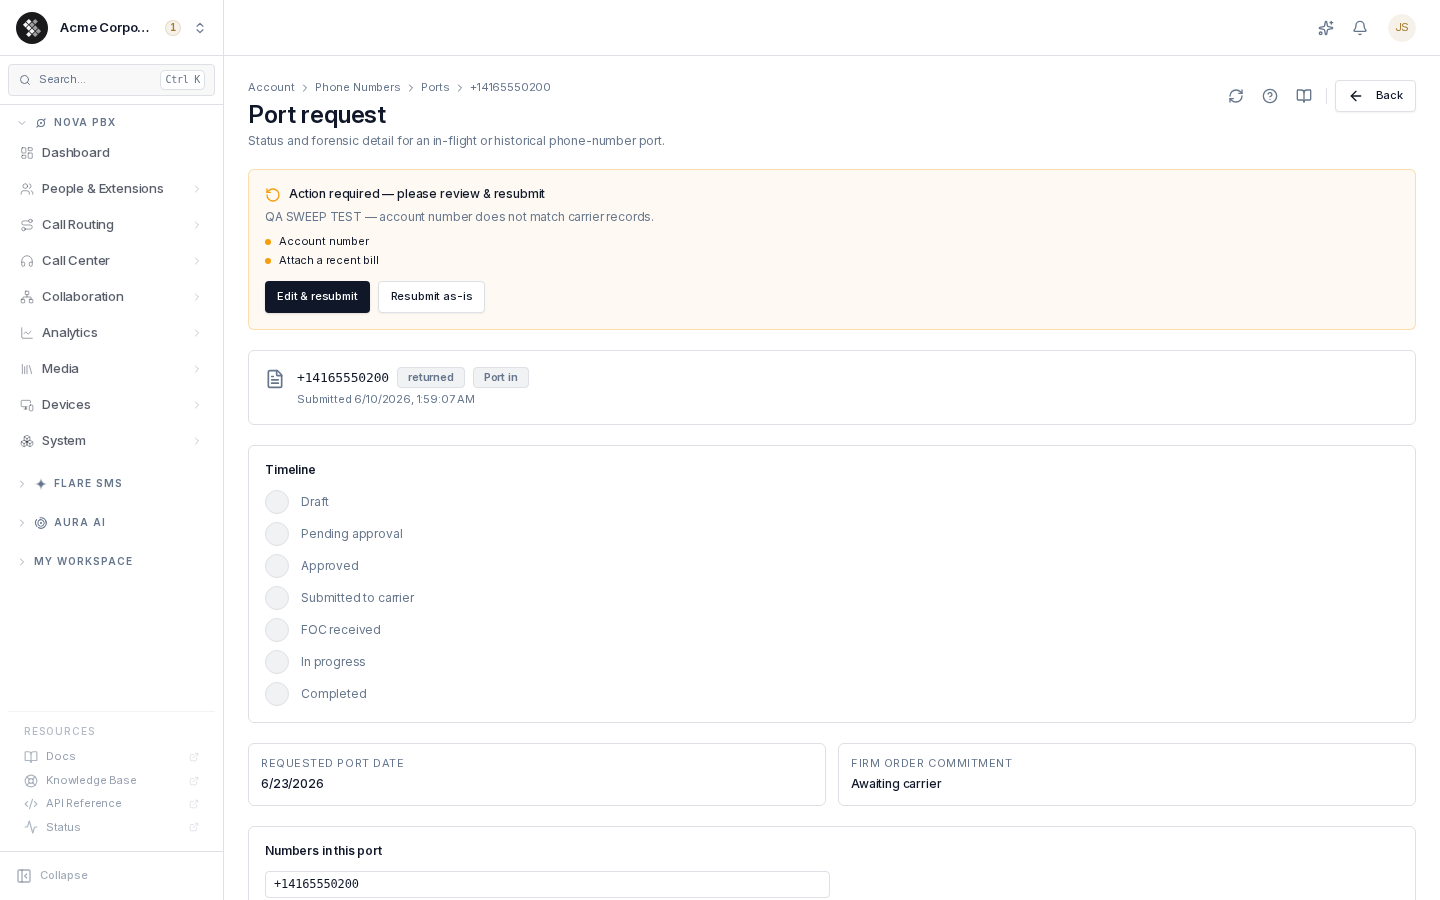Click the 6/23/2026 requested port date
This screenshot has height=900, width=1440.
click(x=292, y=784)
